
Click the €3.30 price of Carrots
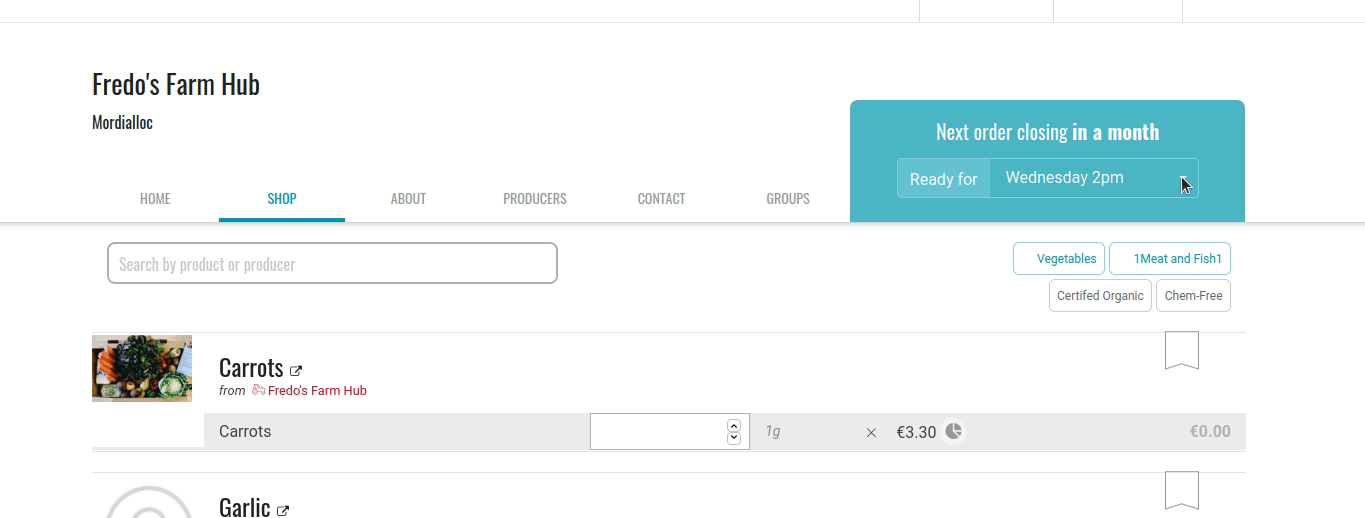point(916,432)
